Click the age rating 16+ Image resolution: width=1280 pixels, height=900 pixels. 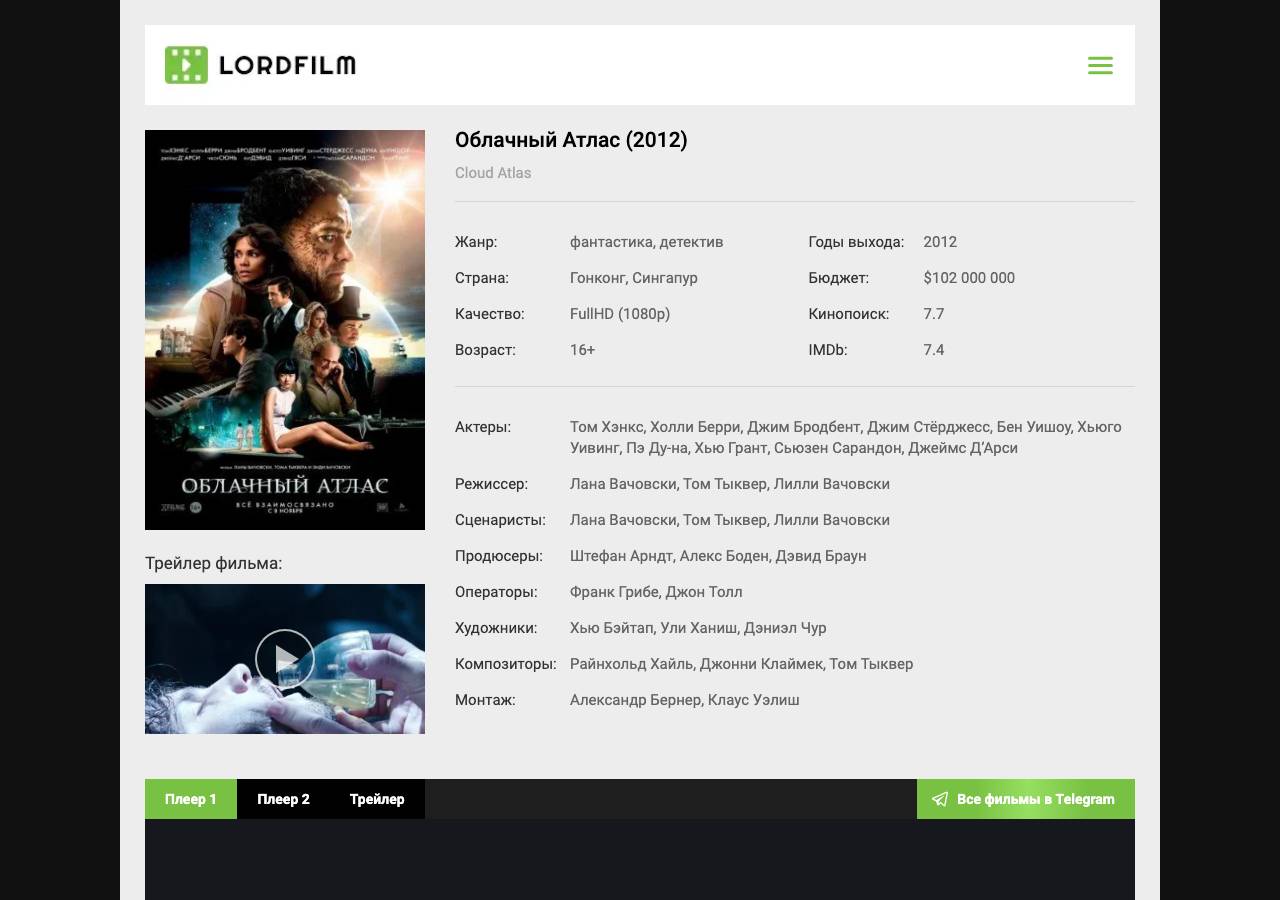click(x=583, y=350)
